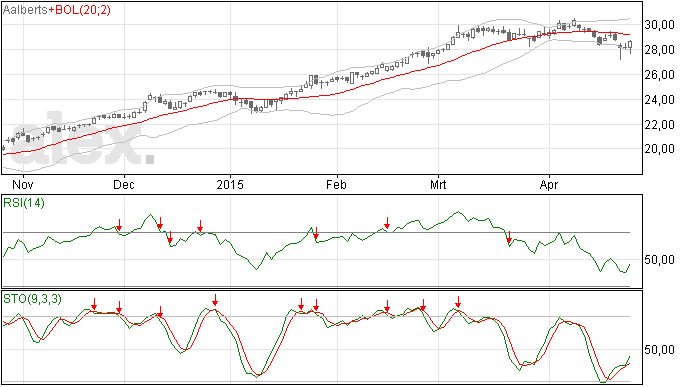Viewport: 690px width, 387px height.
Task: Click the Dec date axis label
Action: [x=124, y=184]
